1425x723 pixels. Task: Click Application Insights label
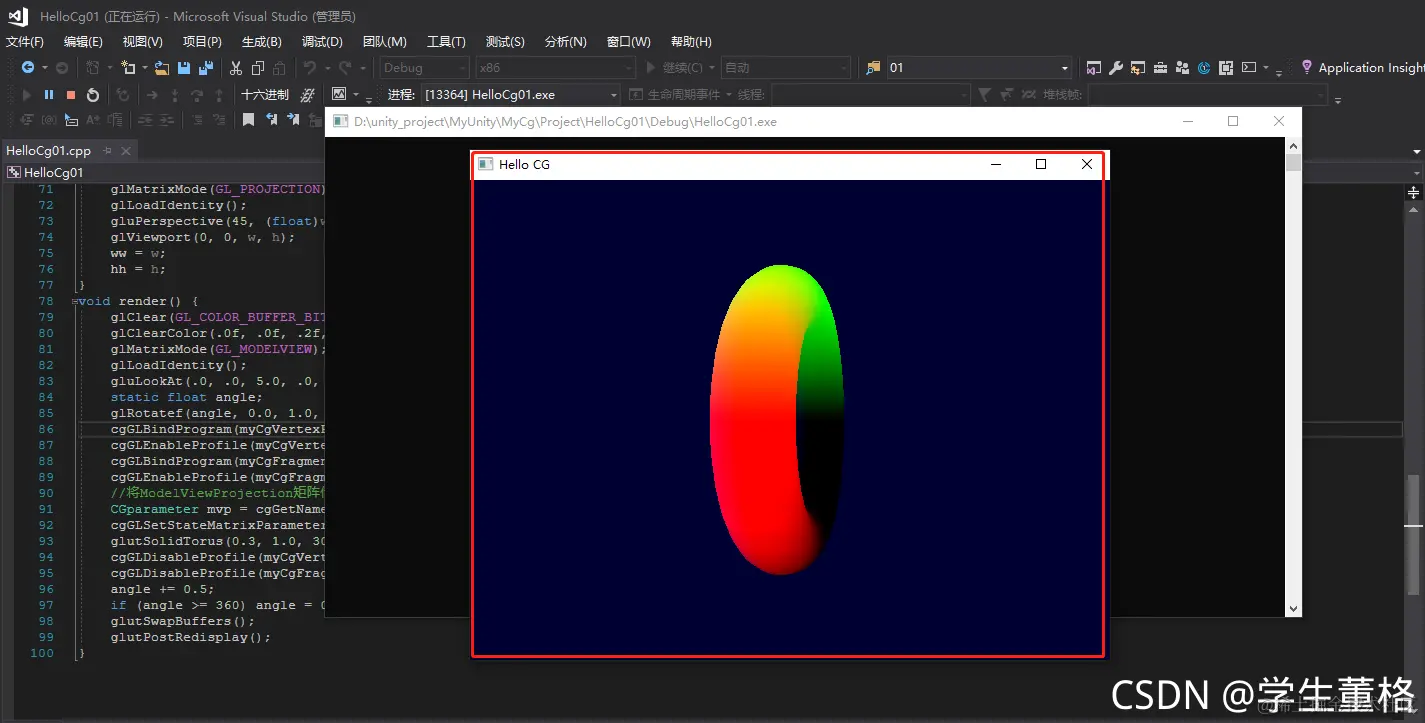pos(1371,68)
